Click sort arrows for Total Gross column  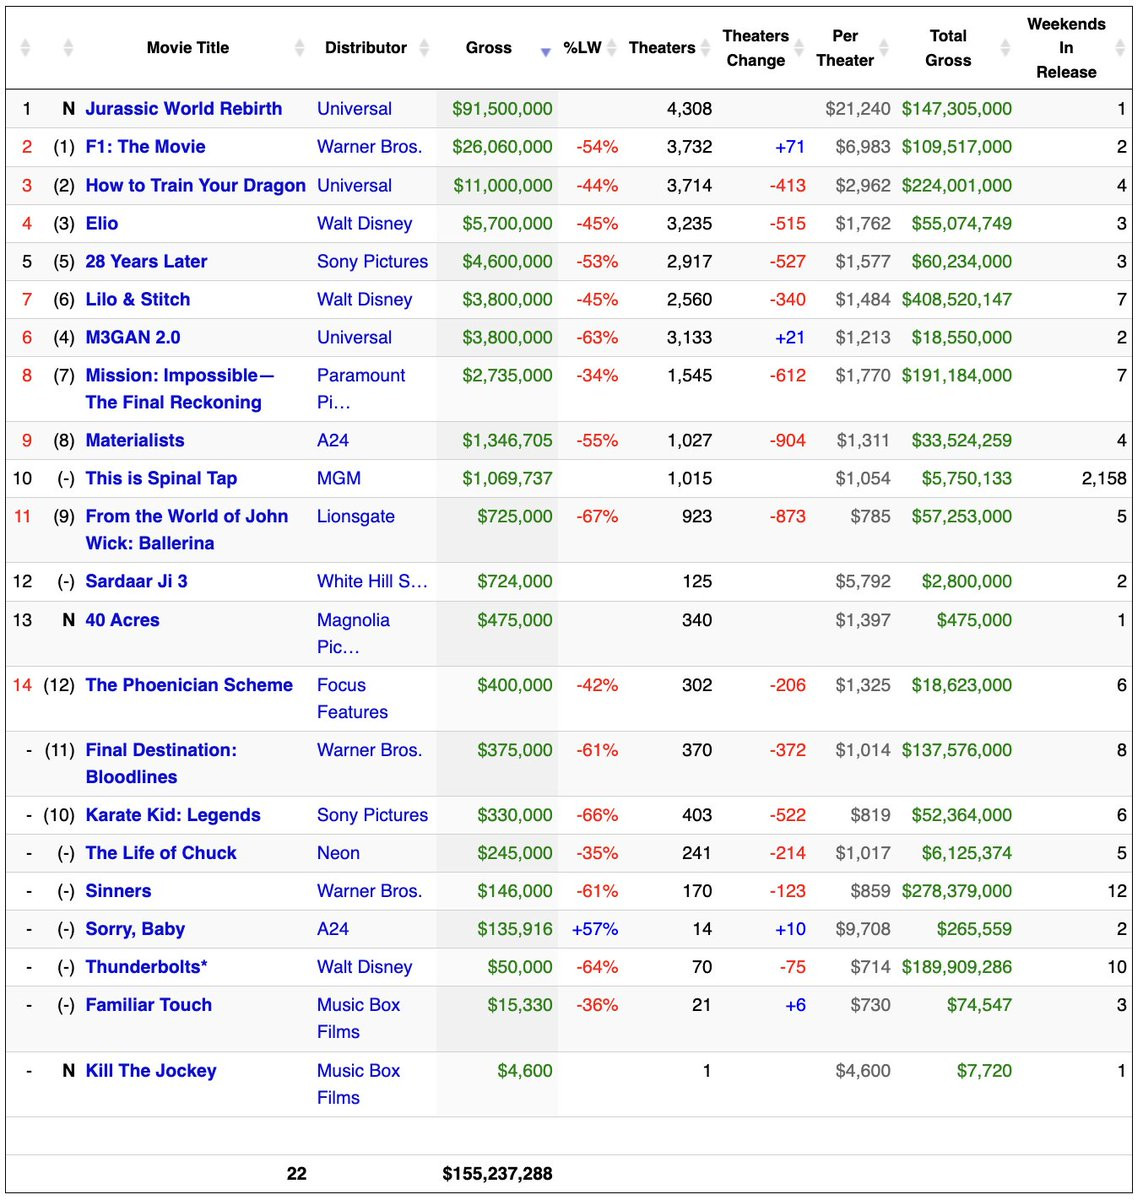point(1005,48)
